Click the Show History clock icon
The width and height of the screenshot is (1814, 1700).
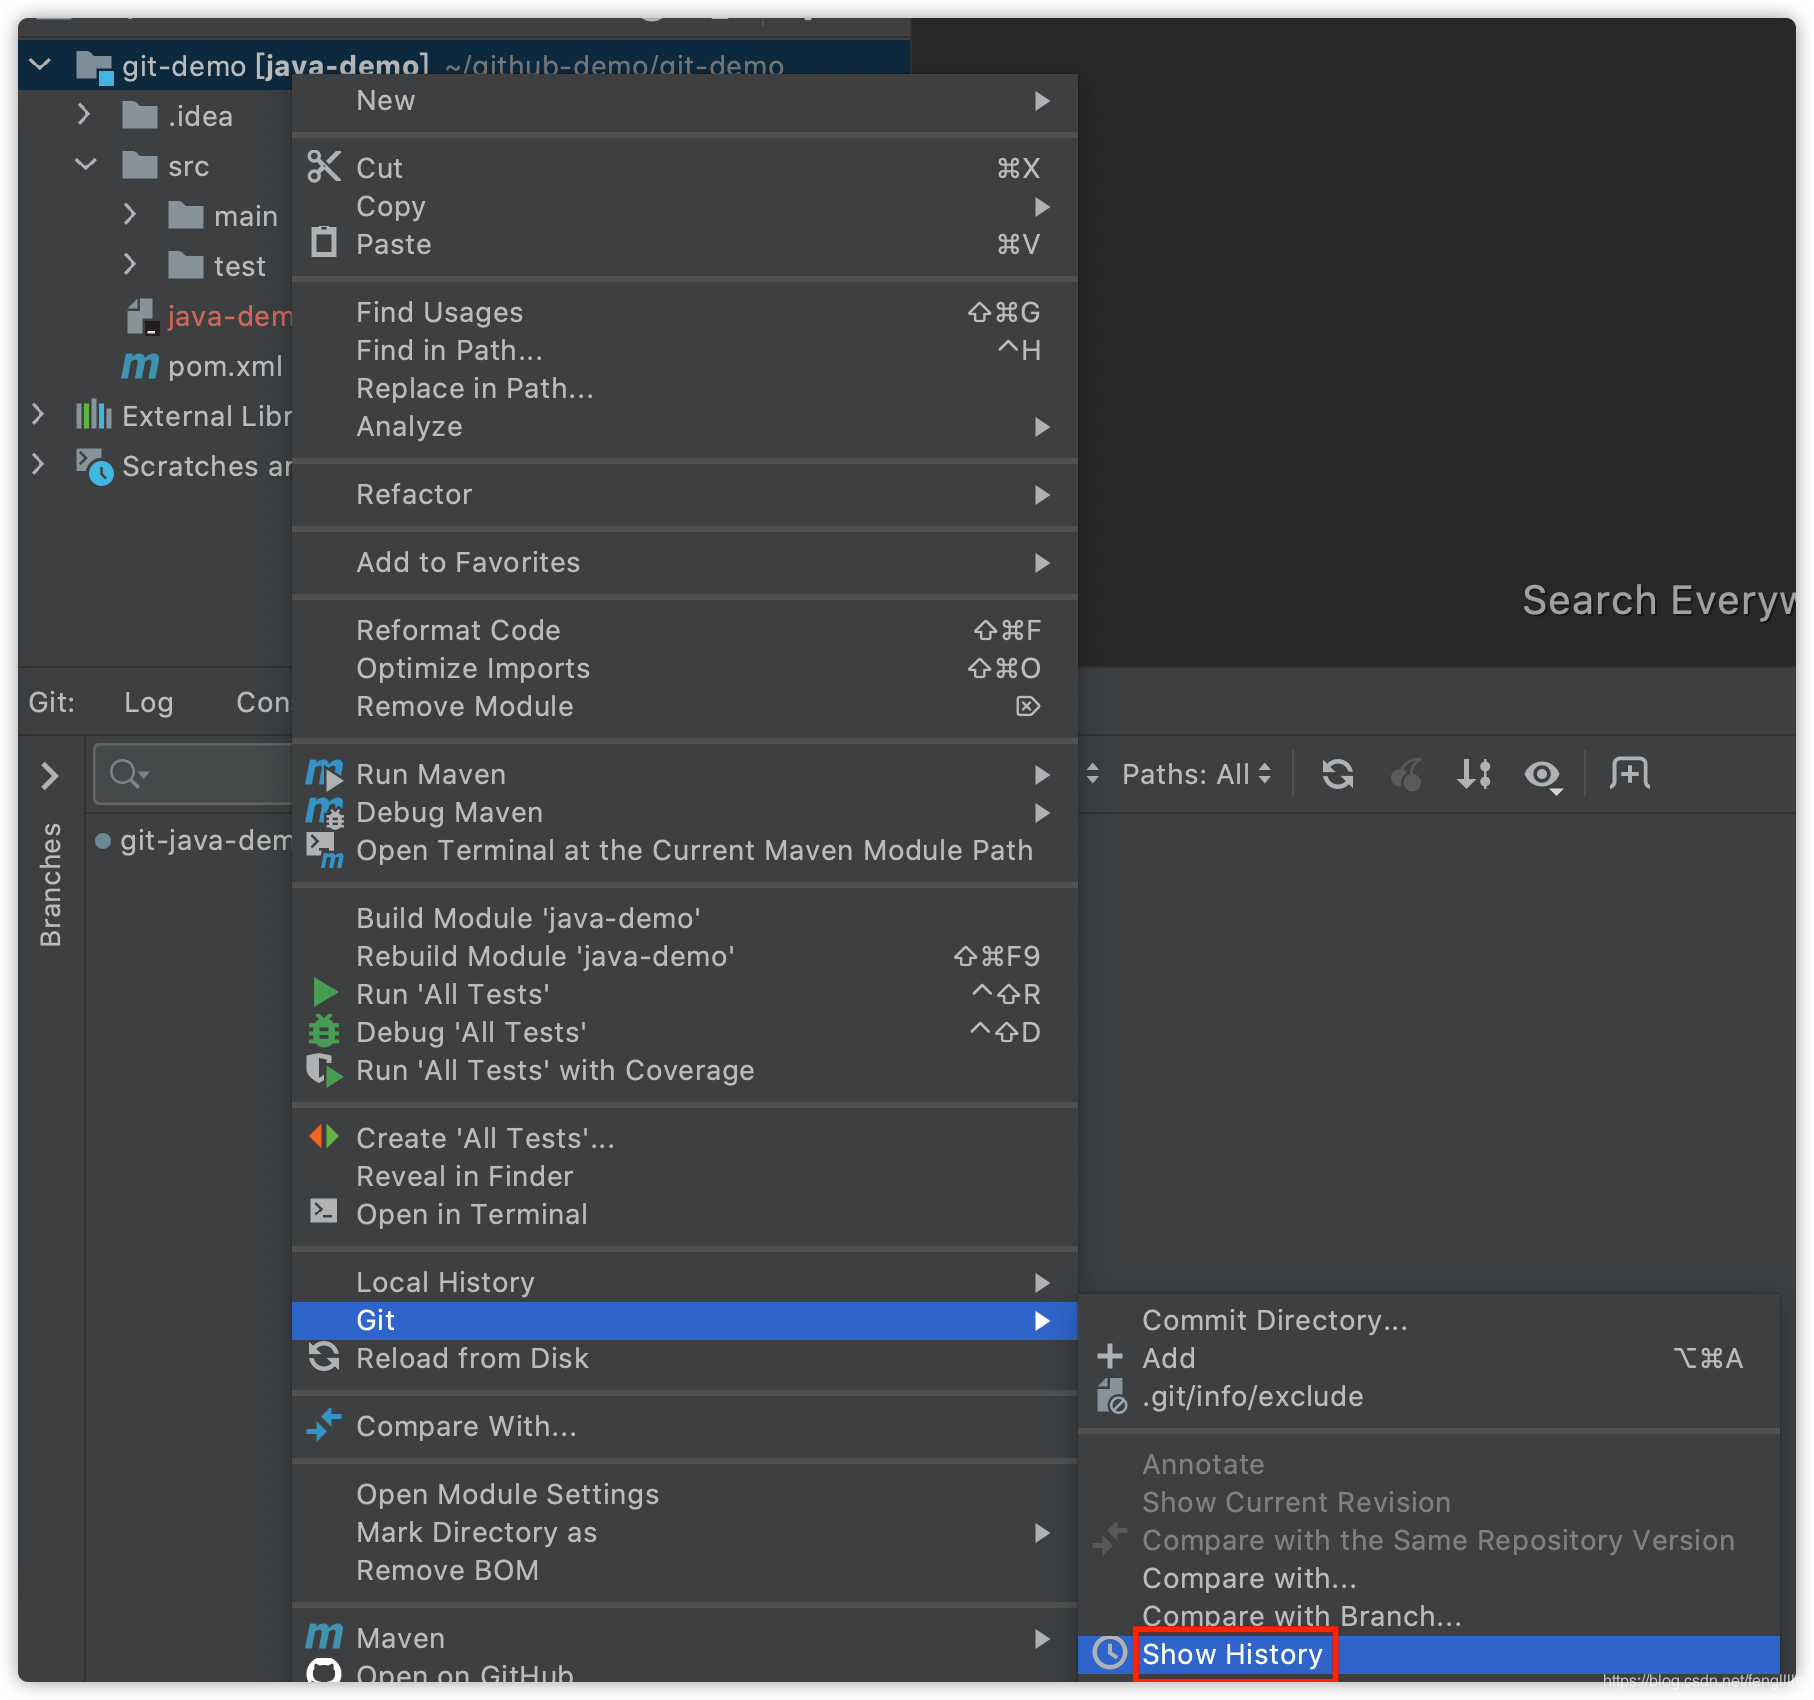click(1110, 1653)
